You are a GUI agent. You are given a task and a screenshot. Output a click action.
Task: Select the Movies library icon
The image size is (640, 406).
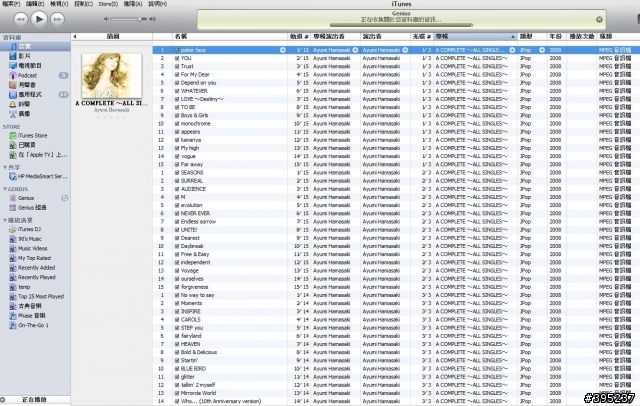click(x=13, y=56)
